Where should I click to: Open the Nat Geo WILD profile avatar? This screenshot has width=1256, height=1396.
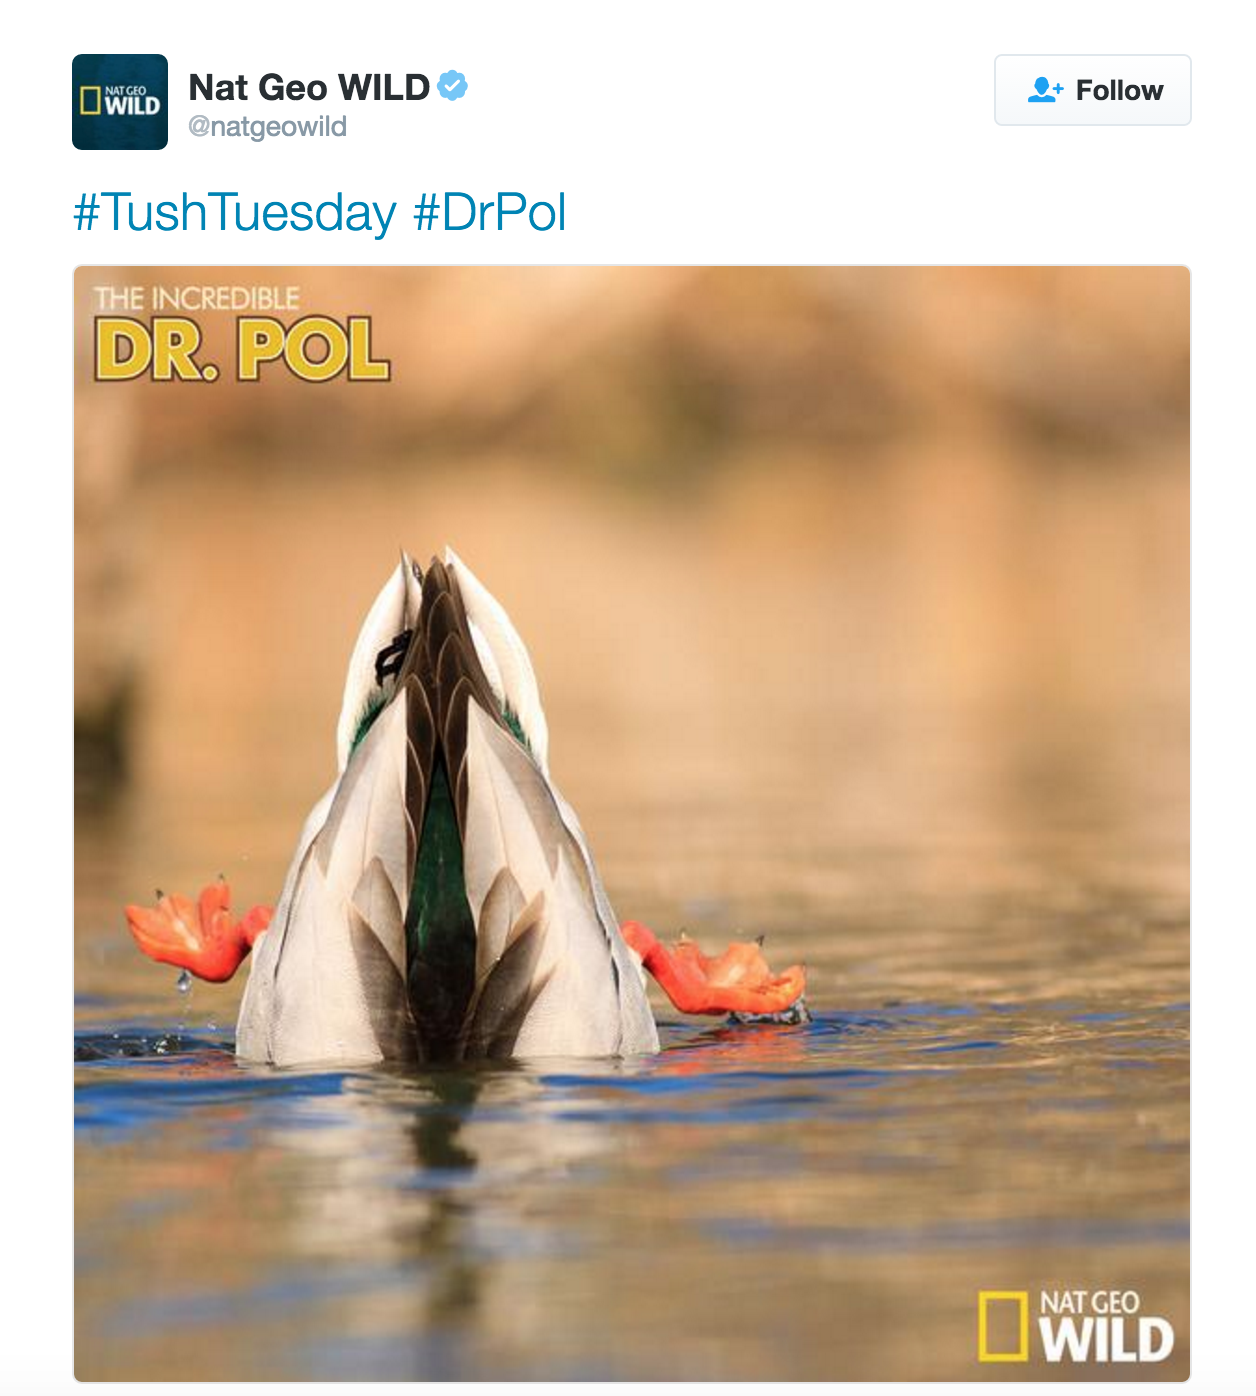pyautogui.click(x=120, y=102)
